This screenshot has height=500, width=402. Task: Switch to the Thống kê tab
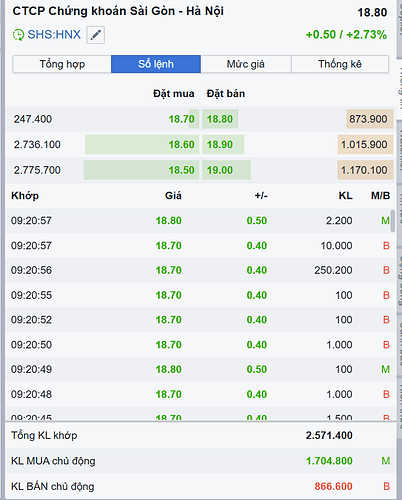click(340, 64)
